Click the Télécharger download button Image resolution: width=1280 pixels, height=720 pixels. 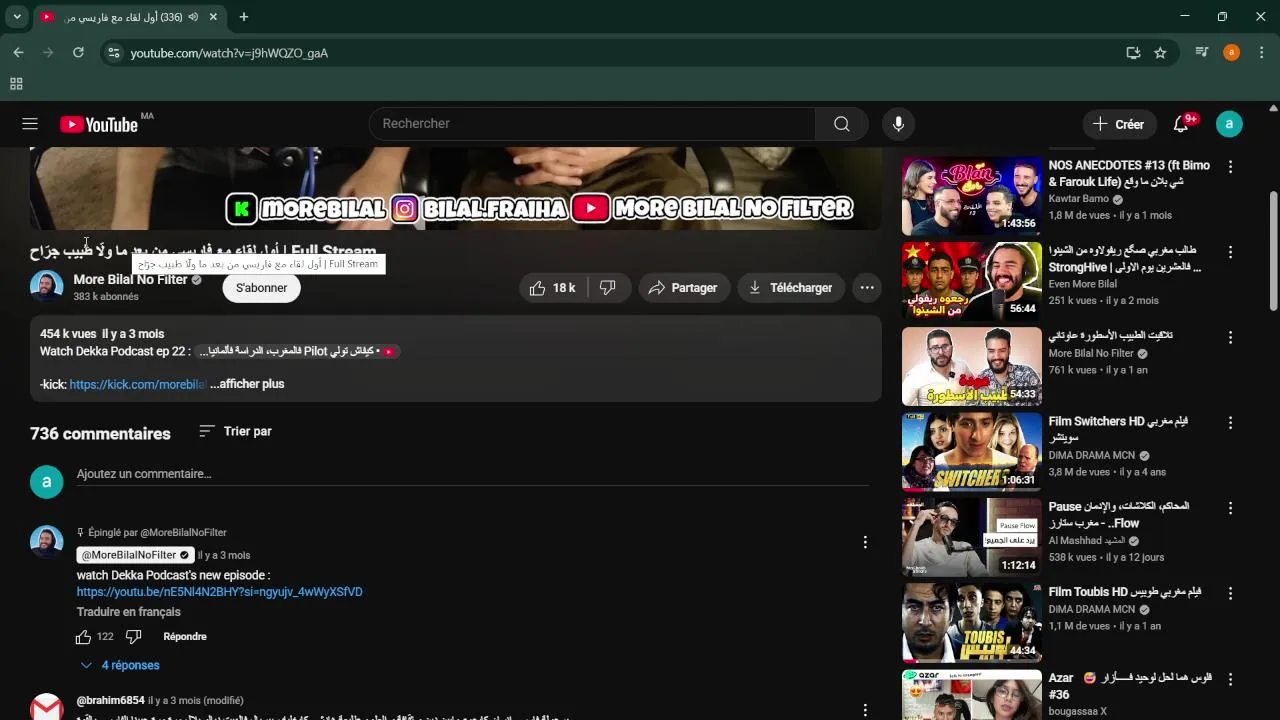(790, 288)
